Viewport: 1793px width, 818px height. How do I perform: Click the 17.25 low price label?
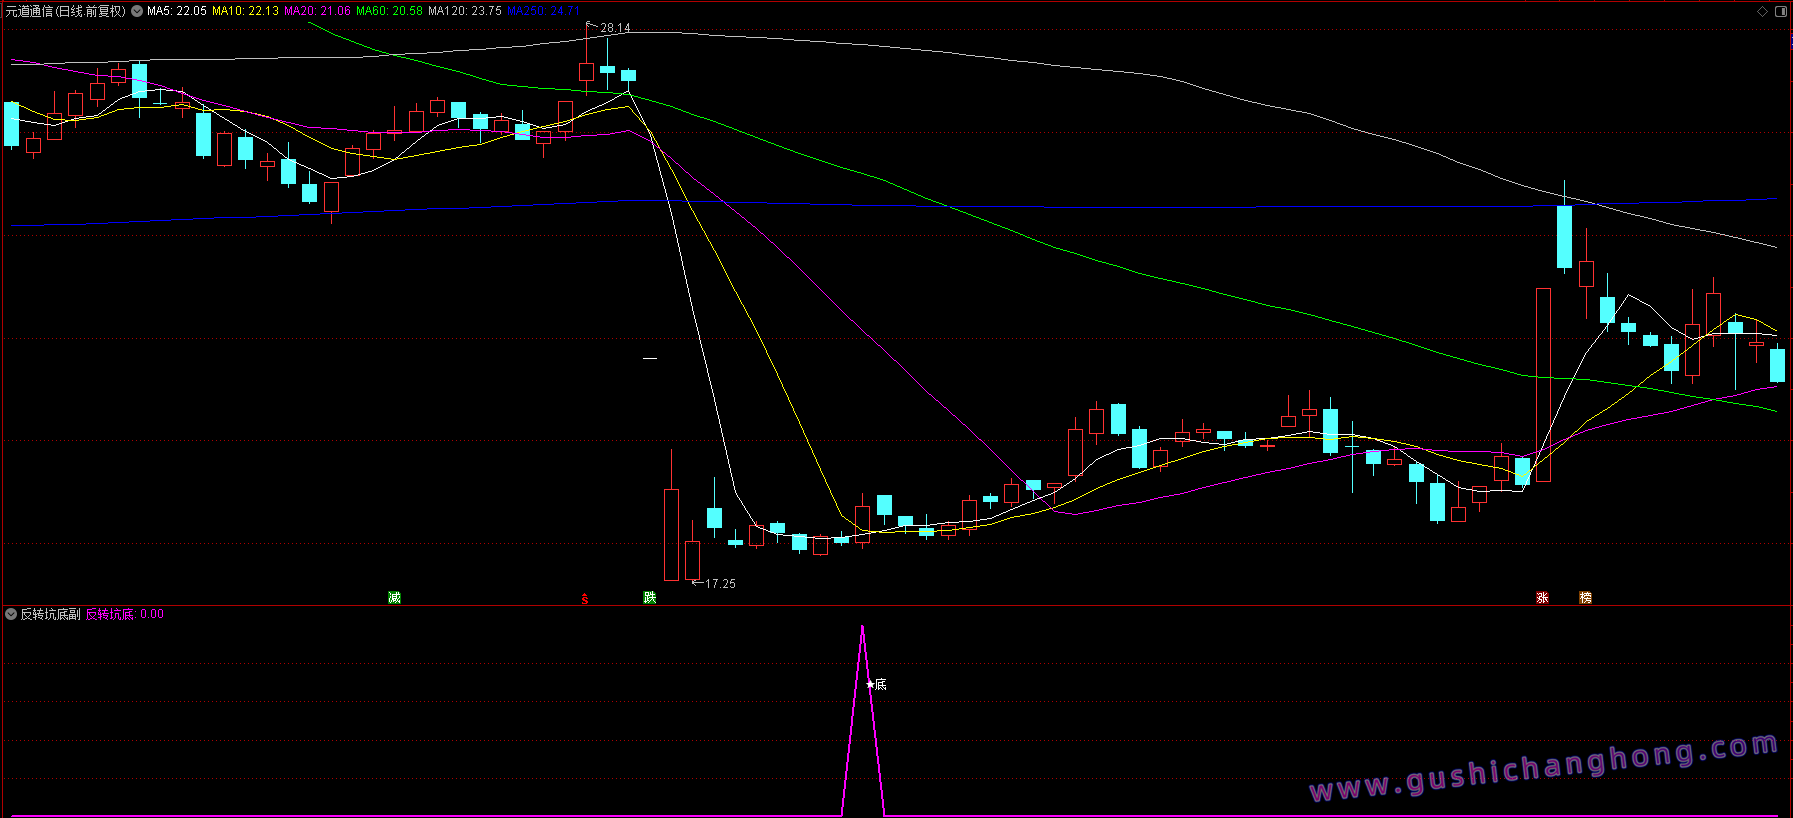(720, 584)
